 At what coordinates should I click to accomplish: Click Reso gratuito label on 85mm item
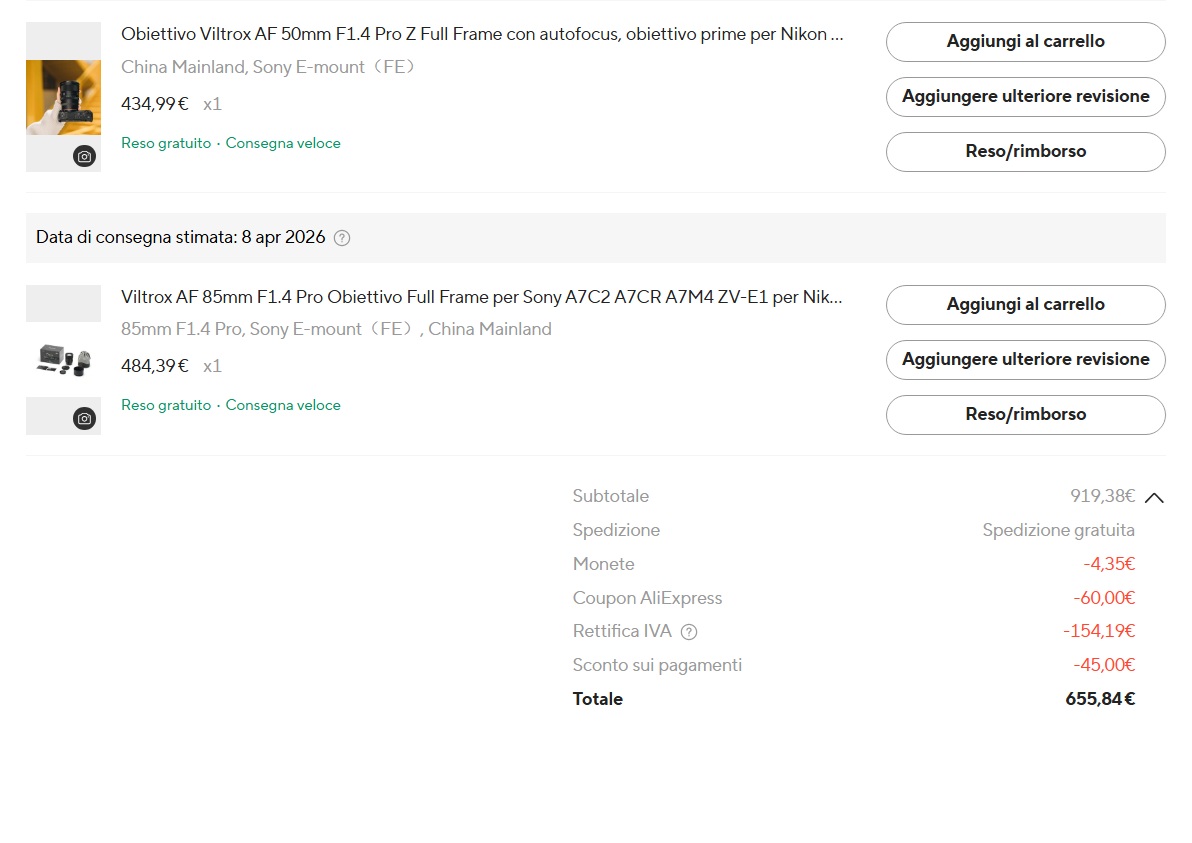[166, 405]
